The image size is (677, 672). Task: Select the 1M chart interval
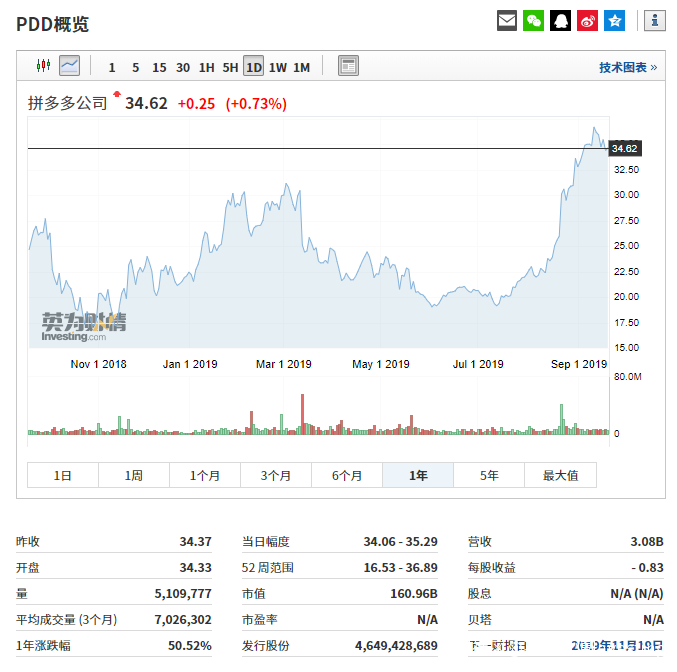point(302,67)
